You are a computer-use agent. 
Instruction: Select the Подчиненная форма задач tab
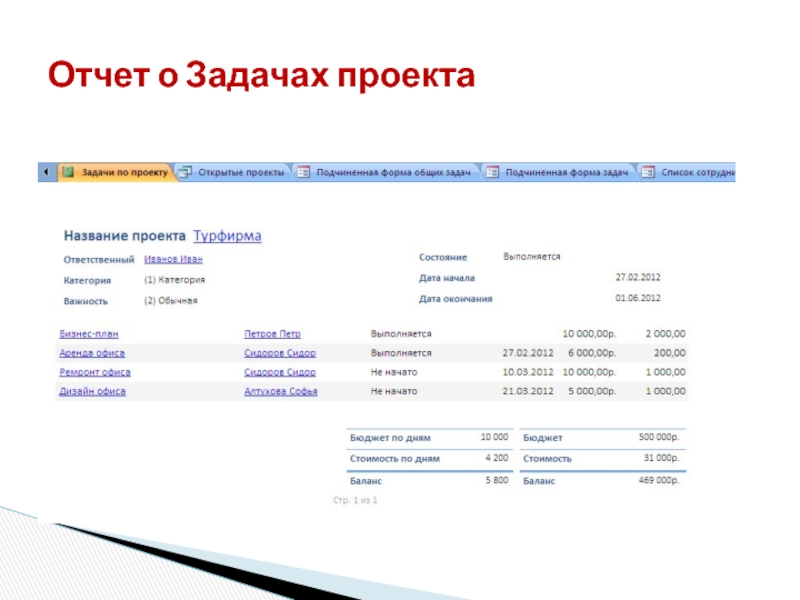click(x=566, y=172)
